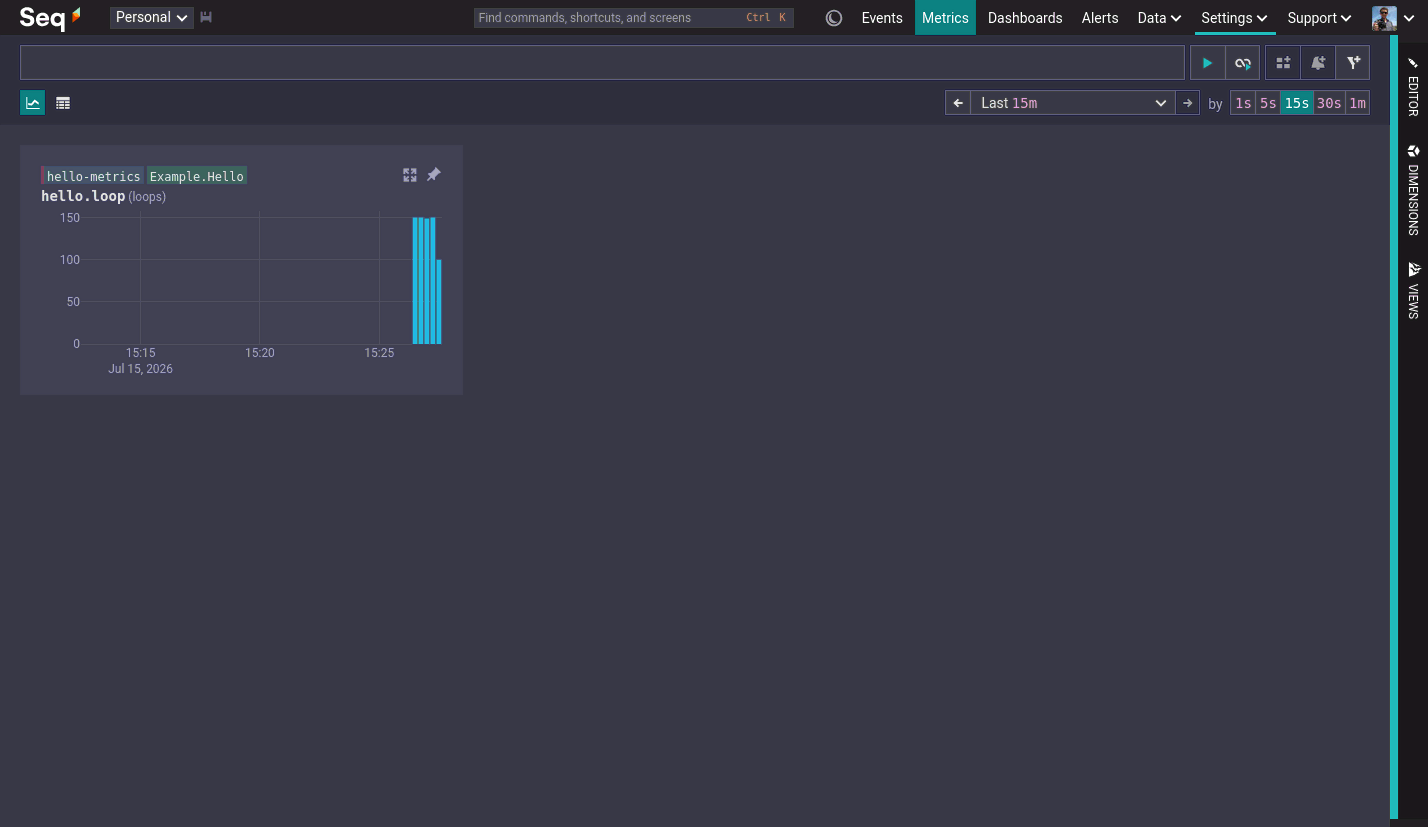Screen dimensions: 1428x827
Task: Set grouping interval to 1m
Action: click(1357, 103)
